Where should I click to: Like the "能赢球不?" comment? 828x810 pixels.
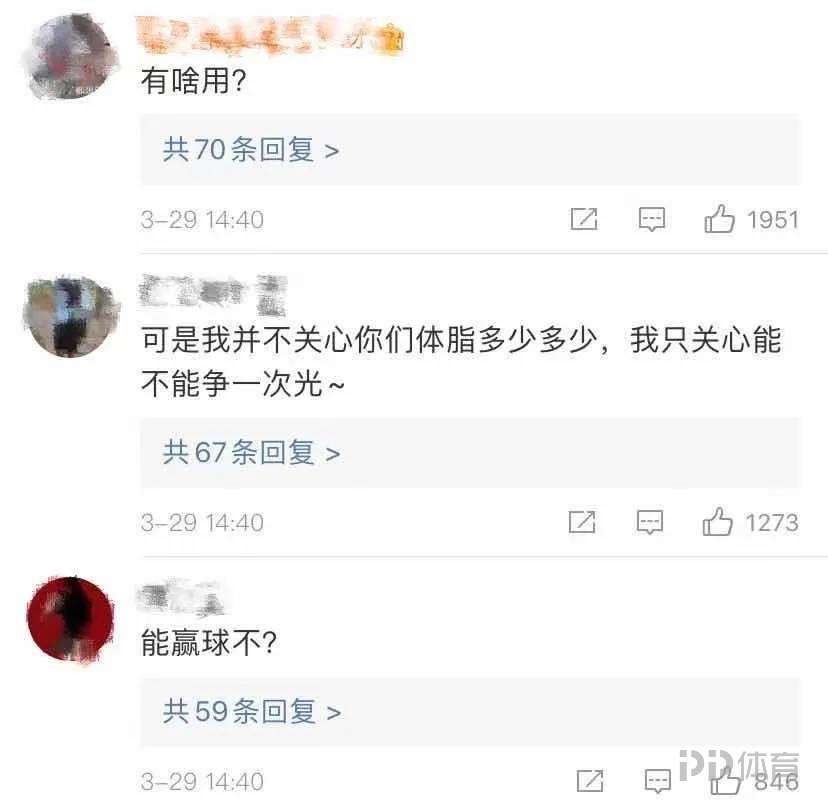tap(726, 780)
